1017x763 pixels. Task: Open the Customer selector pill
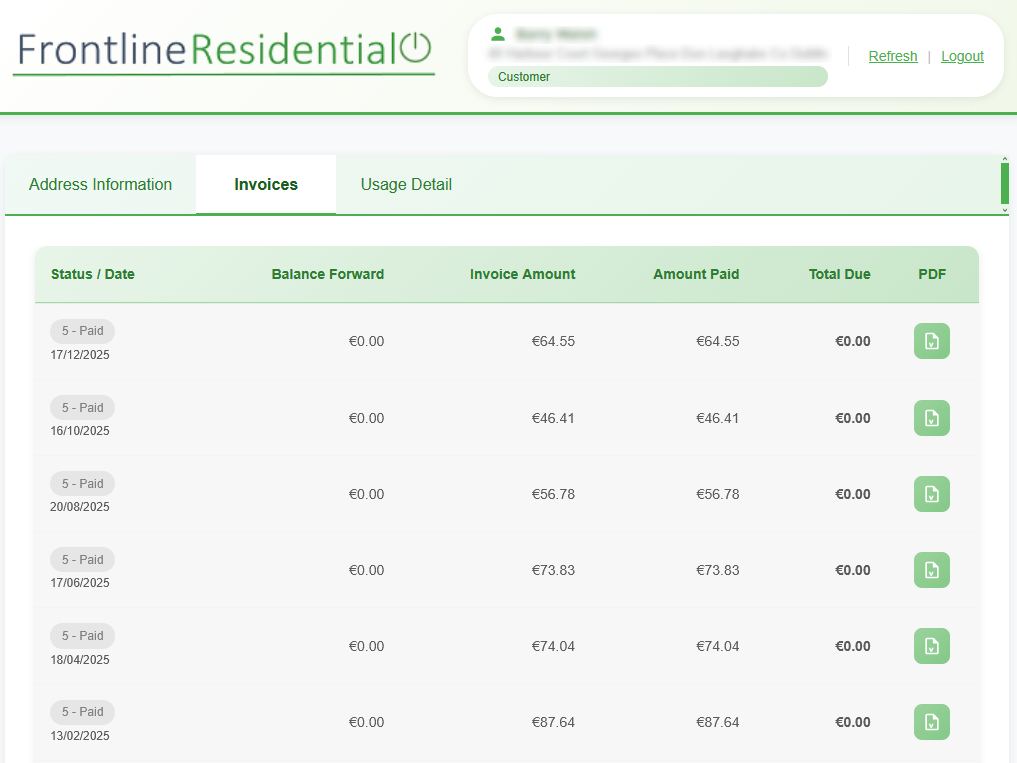[657, 76]
